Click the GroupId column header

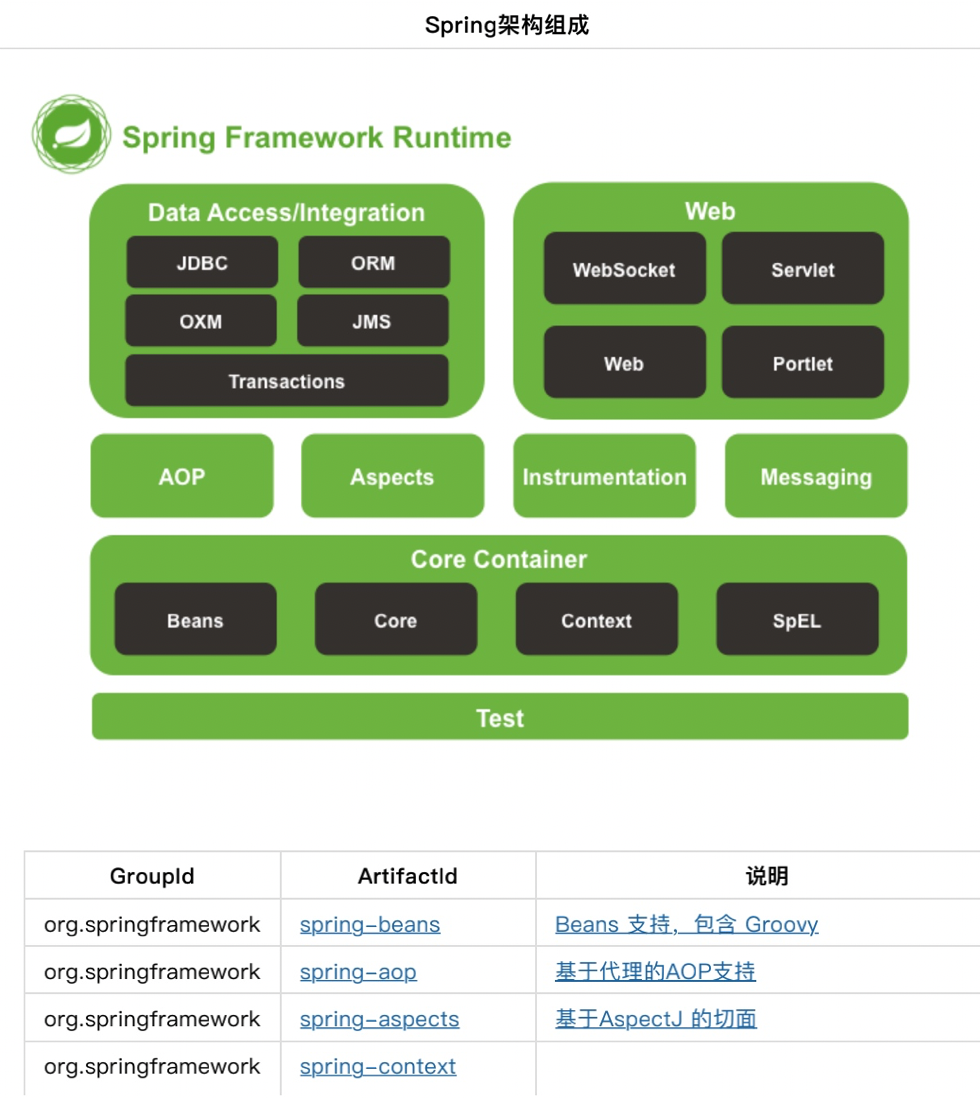click(x=152, y=876)
